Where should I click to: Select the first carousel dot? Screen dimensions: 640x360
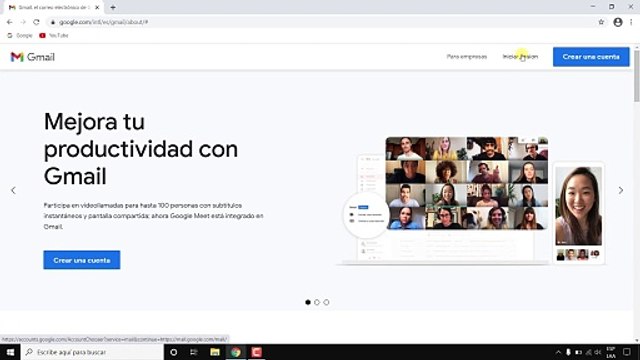point(308,302)
